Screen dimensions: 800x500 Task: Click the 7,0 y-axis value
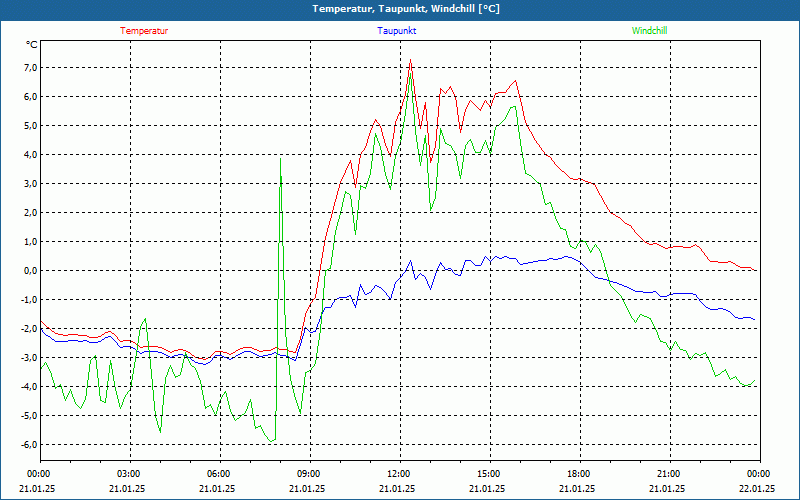(30, 68)
